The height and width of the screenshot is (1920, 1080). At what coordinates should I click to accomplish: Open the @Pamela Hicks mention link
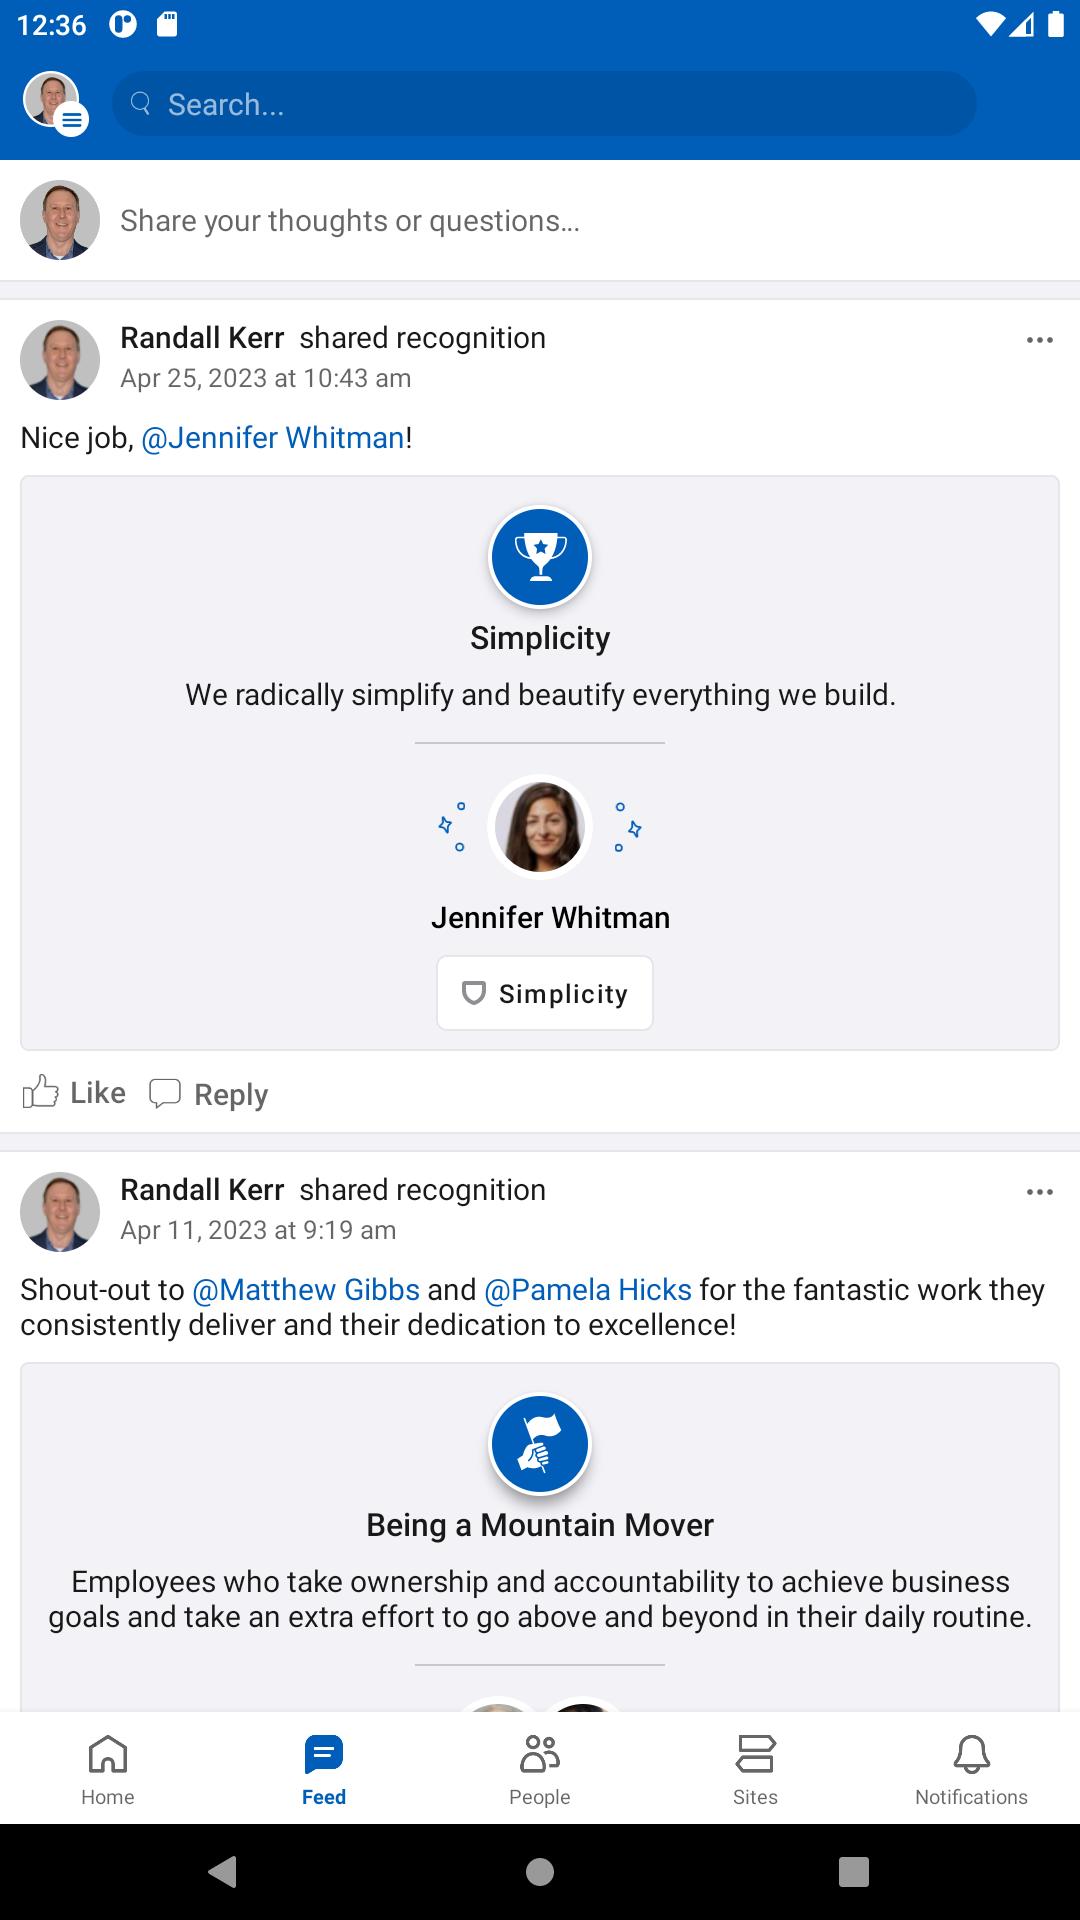tap(588, 1290)
